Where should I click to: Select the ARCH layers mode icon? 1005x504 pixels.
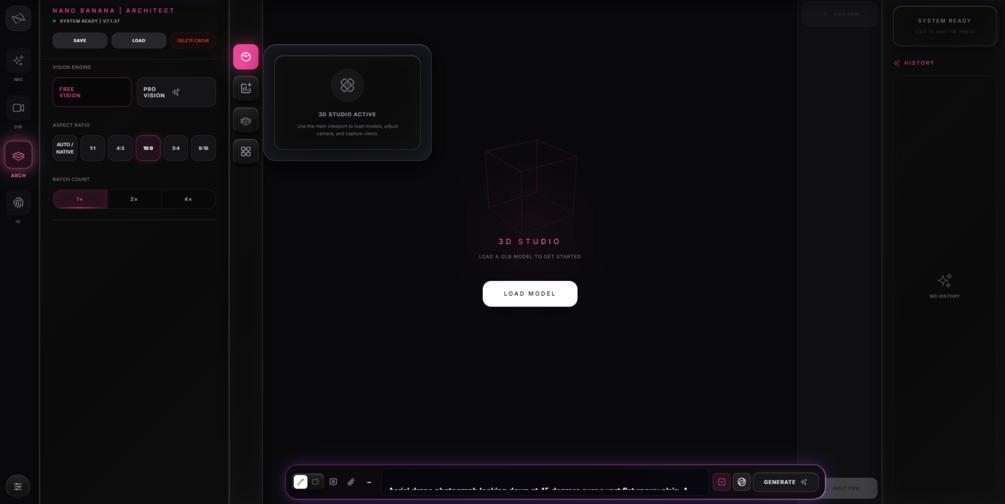point(18,155)
